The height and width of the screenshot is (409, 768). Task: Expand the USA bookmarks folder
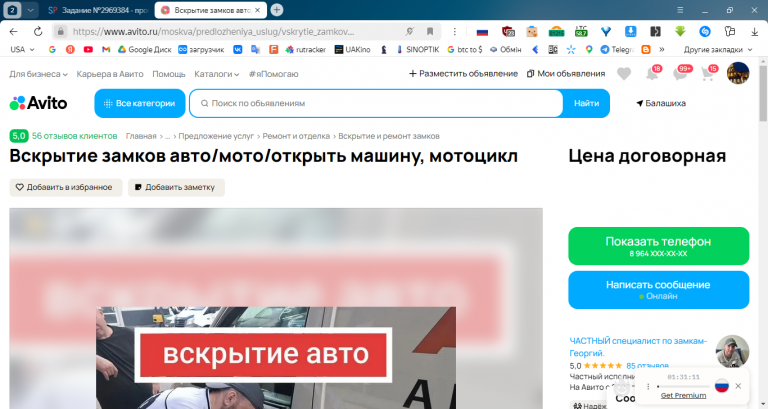point(23,49)
